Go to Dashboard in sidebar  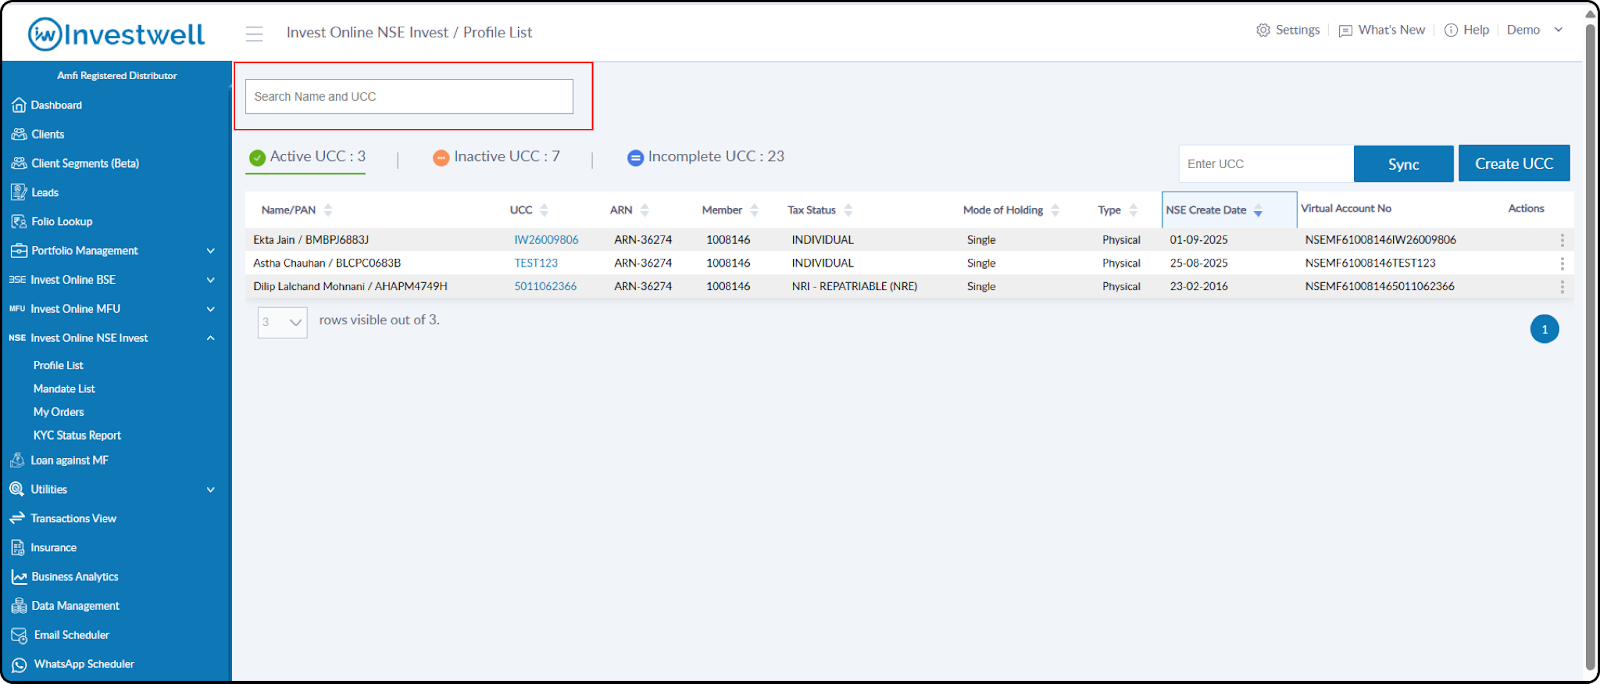pos(47,105)
